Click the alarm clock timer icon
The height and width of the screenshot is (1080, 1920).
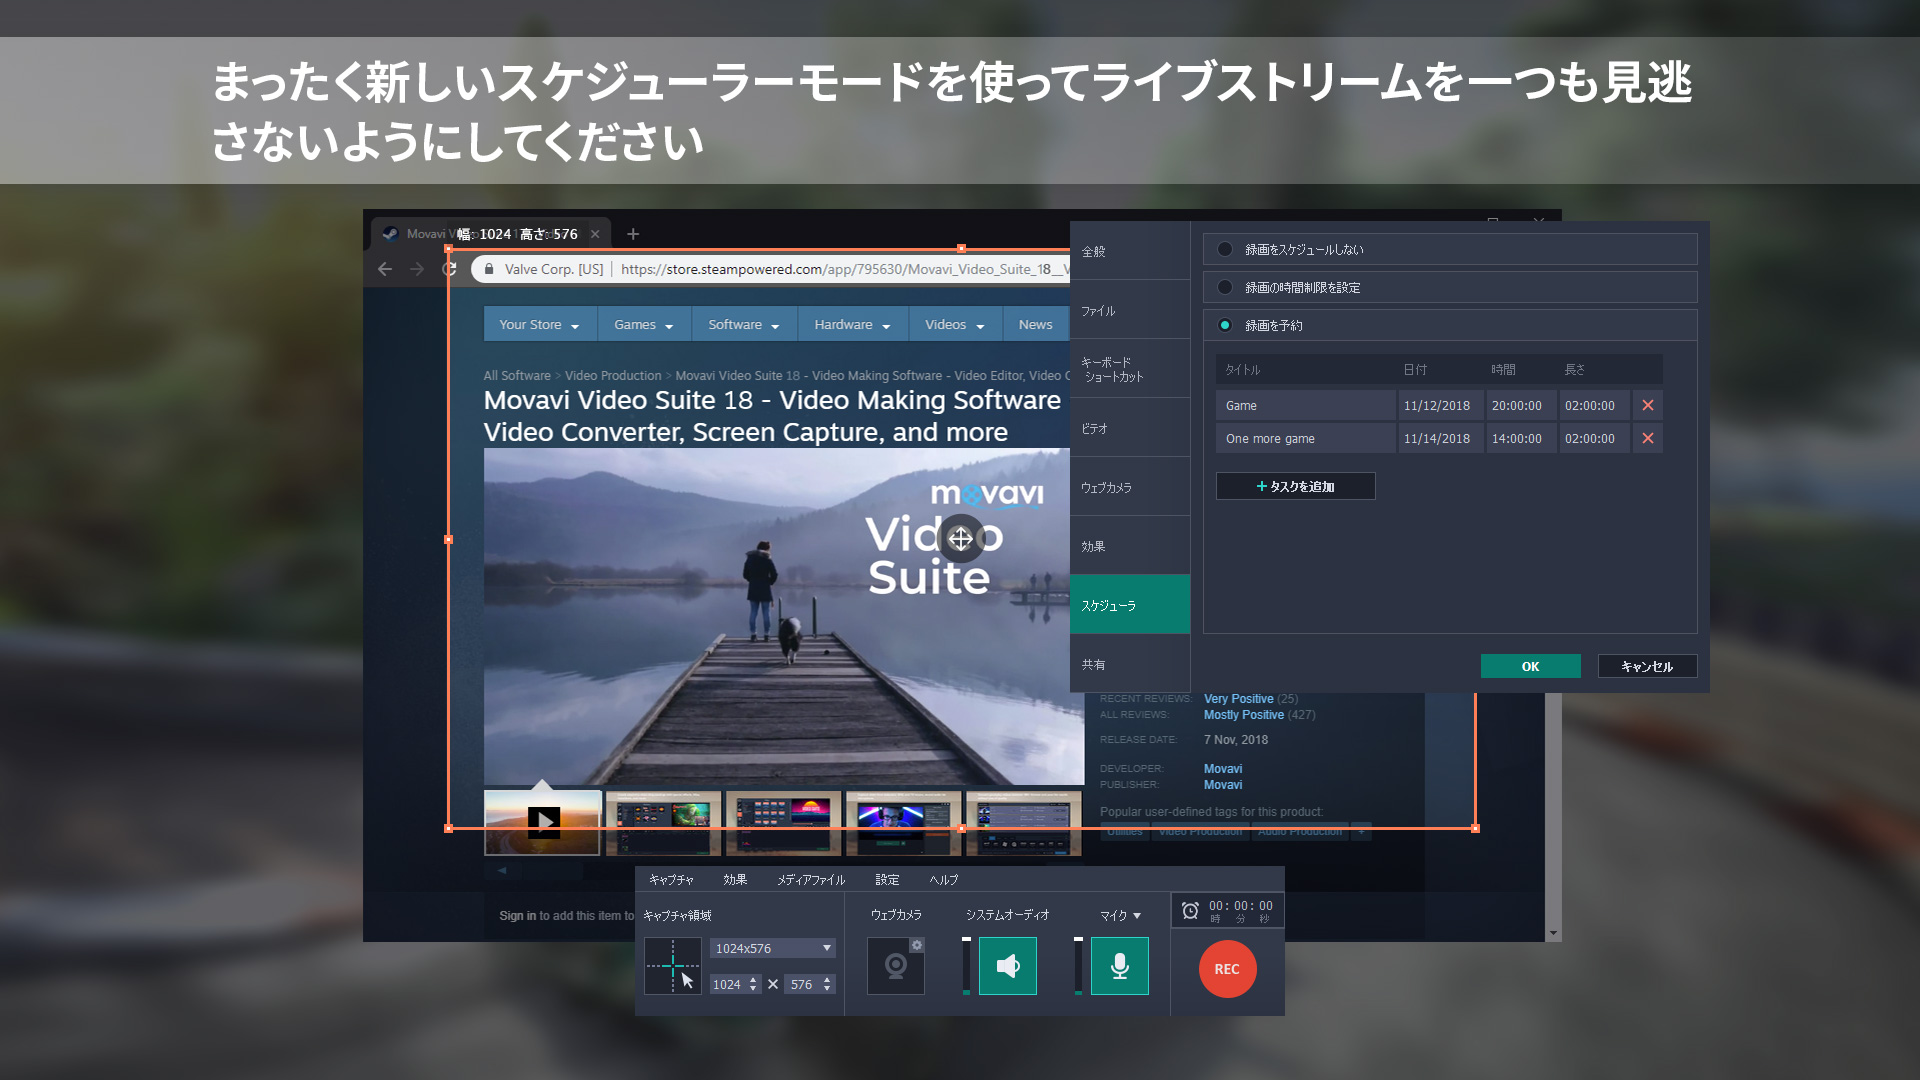[1190, 910]
